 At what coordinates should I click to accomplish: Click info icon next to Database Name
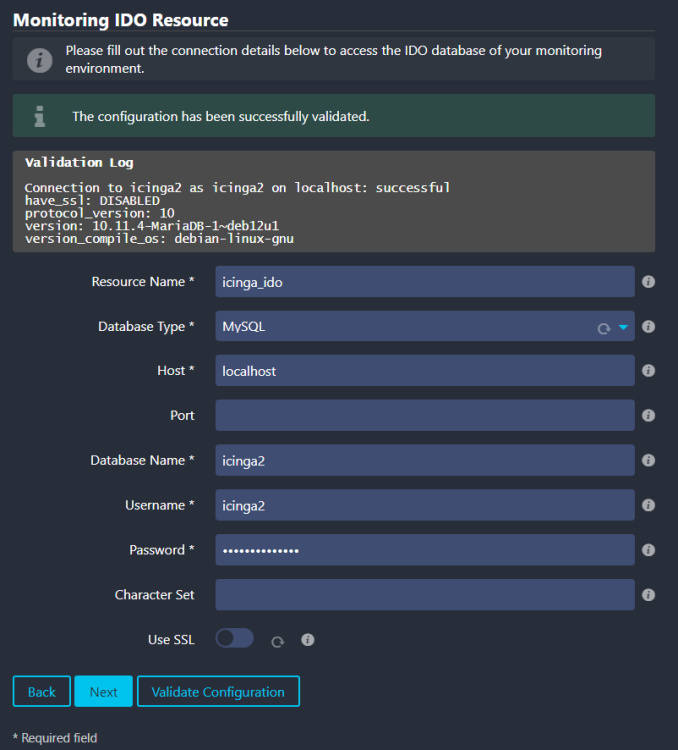pyautogui.click(x=648, y=461)
